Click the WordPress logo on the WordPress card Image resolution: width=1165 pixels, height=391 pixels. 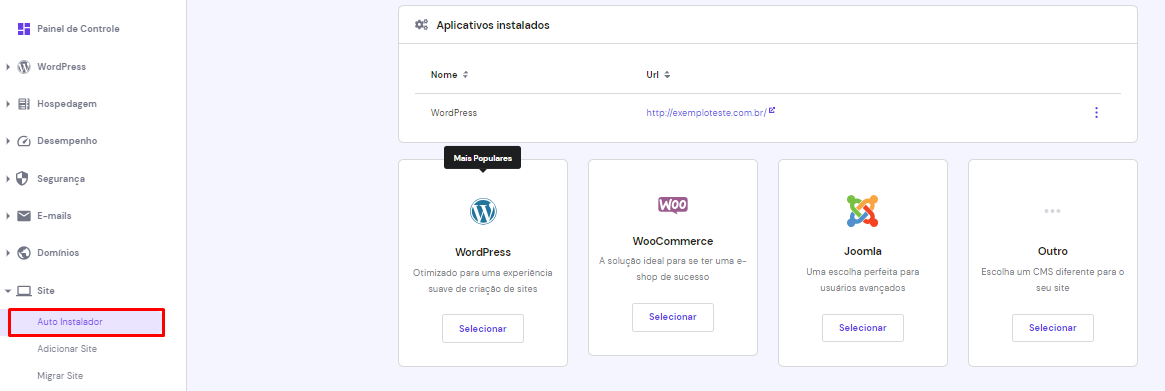coord(483,211)
